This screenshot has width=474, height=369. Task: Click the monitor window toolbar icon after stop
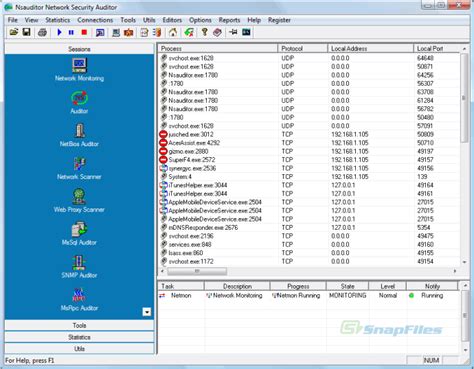tap(100, 32)
